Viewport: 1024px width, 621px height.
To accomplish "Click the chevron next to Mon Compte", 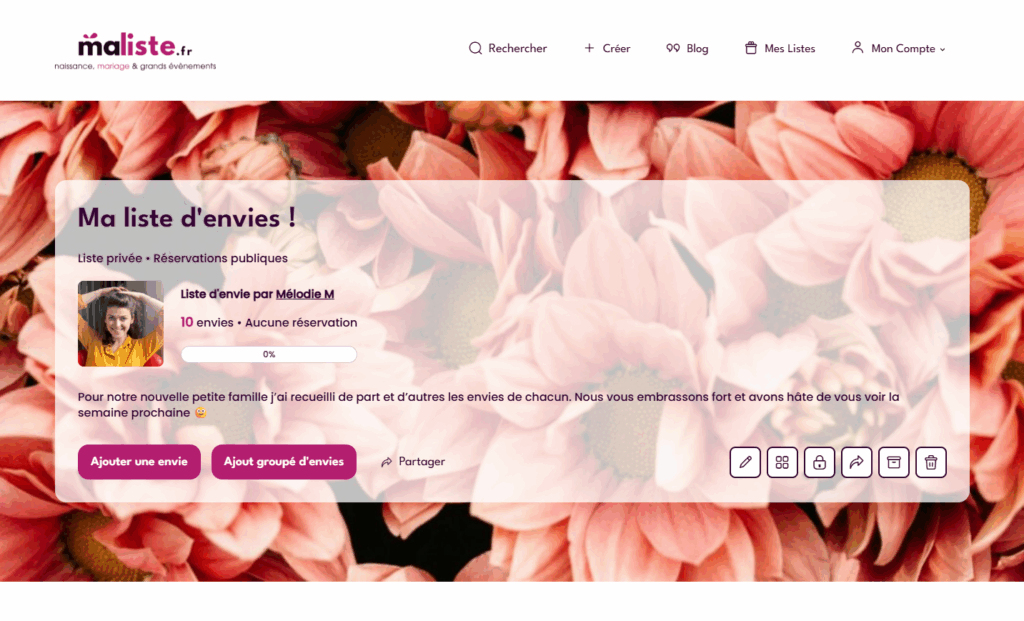I will 942,49.
